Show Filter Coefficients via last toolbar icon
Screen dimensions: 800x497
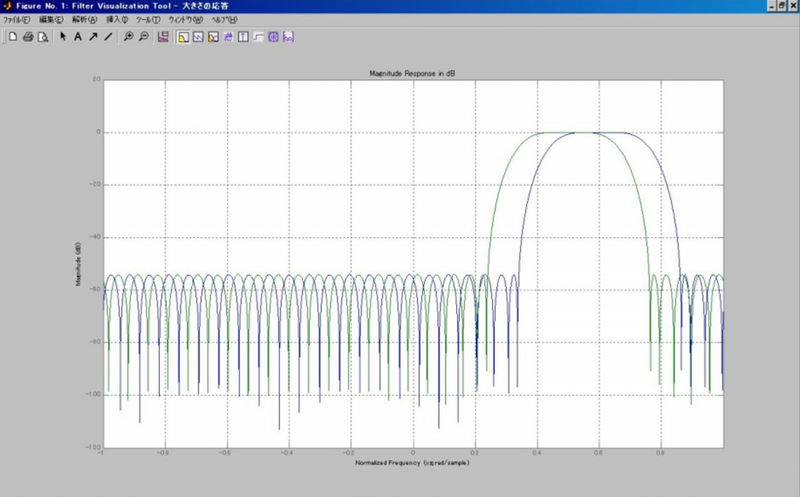[x=288, y=37]
